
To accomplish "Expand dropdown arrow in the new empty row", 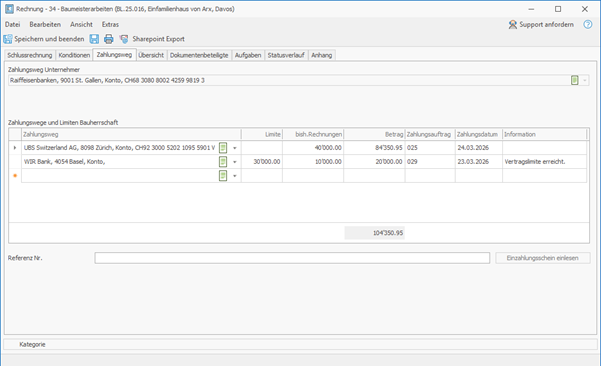I will tap(235, 176).
